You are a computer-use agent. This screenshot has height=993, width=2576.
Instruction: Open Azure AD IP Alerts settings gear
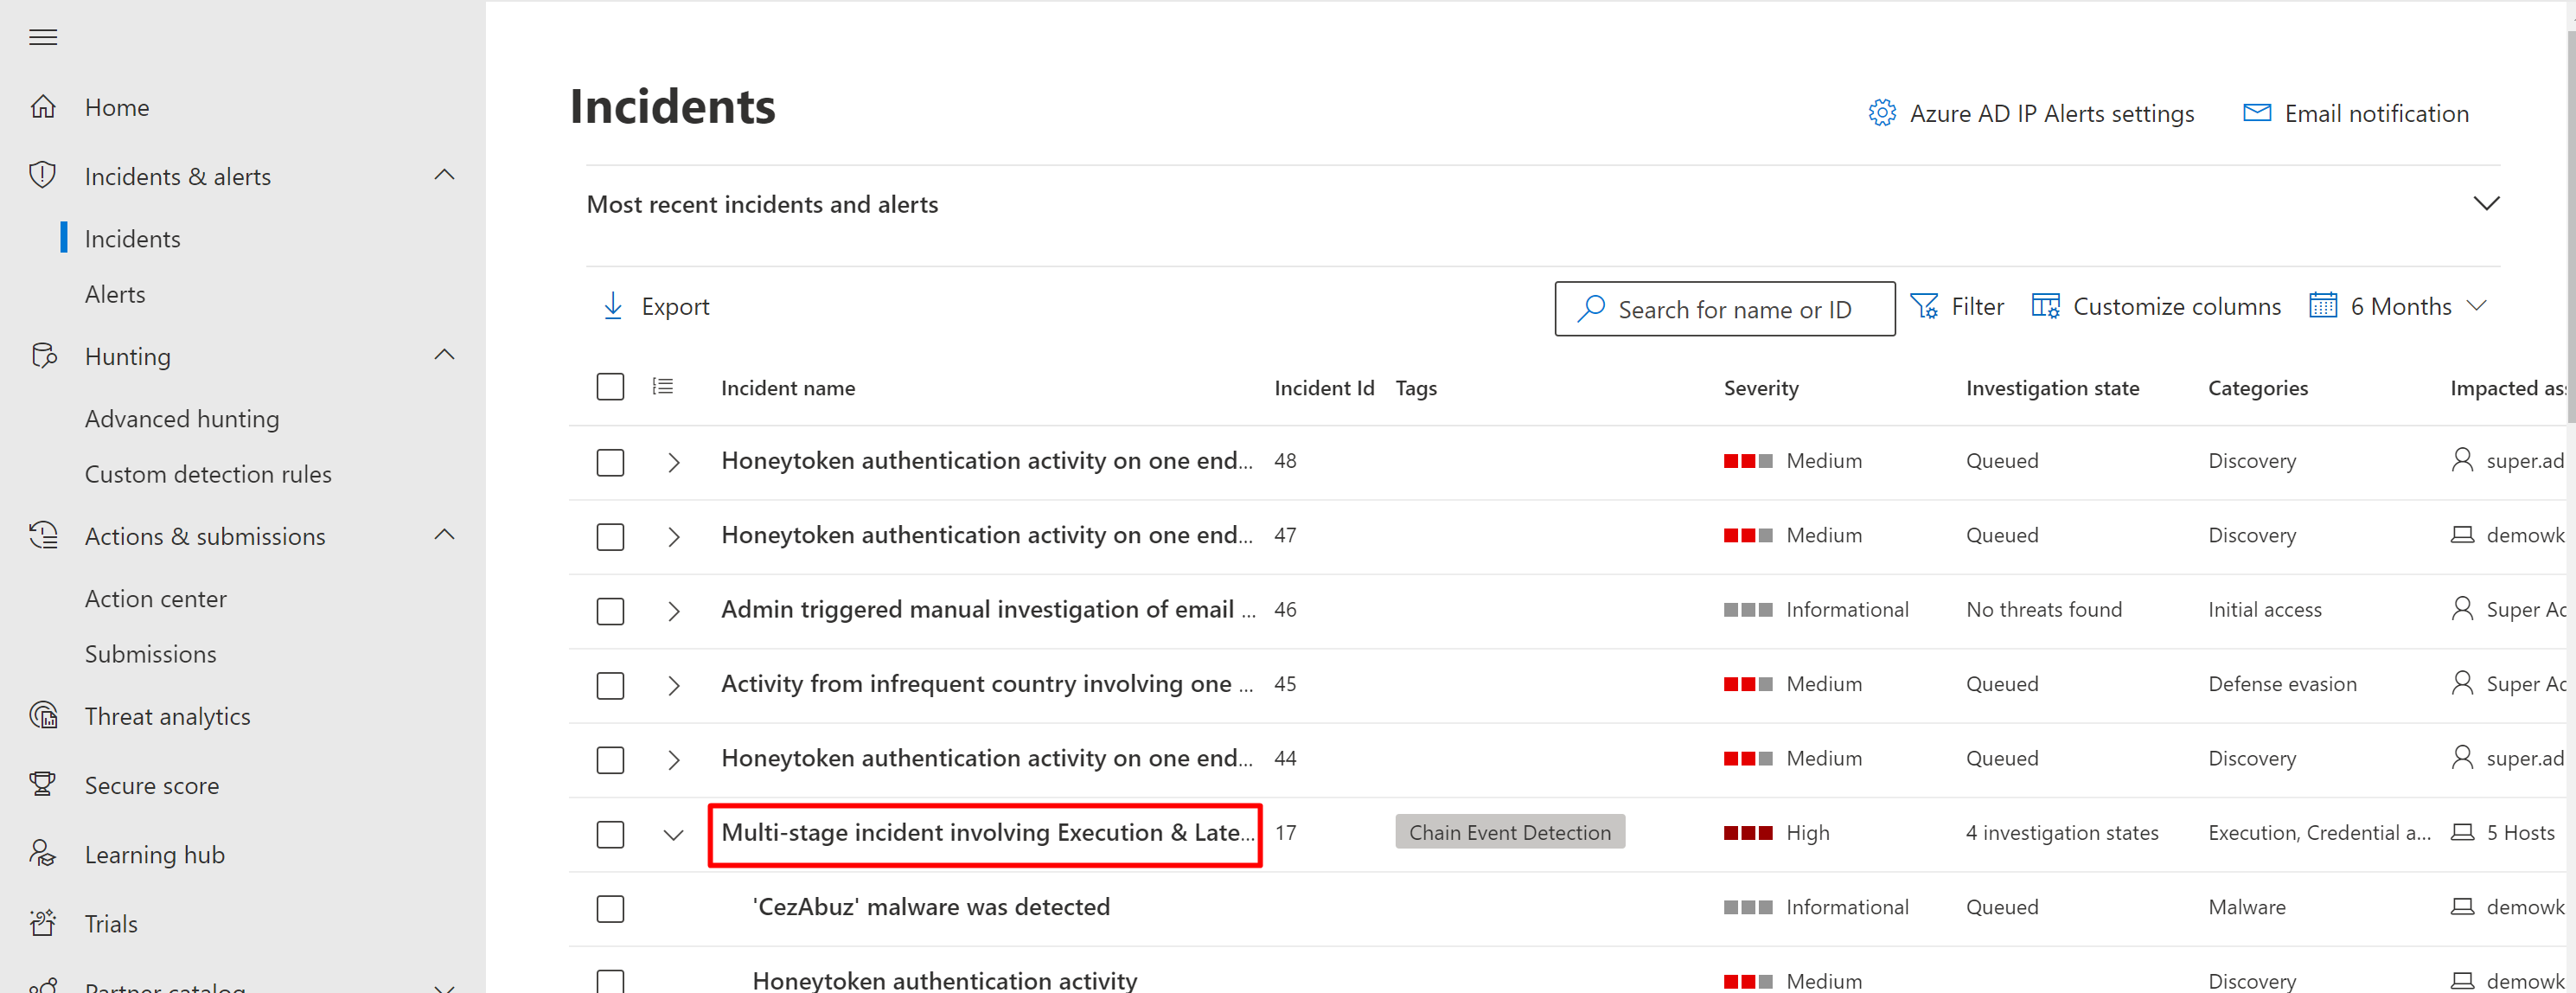(x=1882, y=113)
